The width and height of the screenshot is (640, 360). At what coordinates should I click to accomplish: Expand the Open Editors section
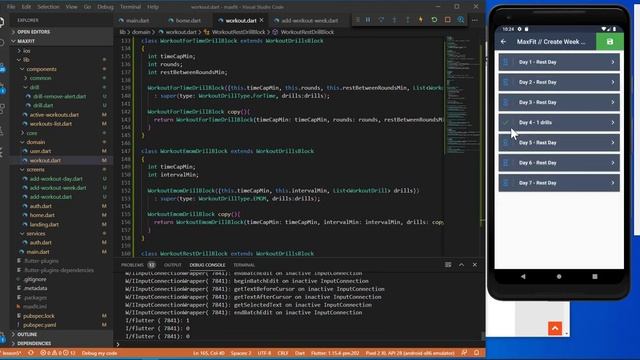pyautogui.click(x=33, y=32)
